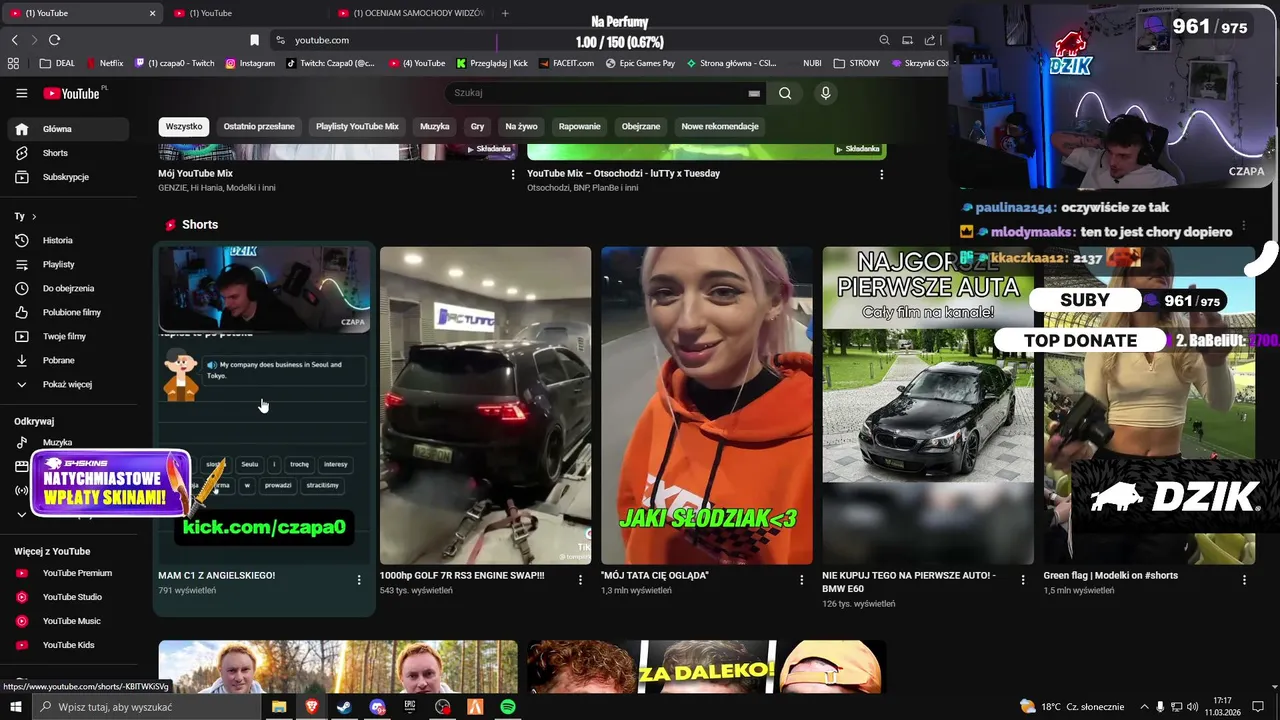The image size is (1280, 720).
Task: Open the Epic Games Pay bookmark
Action: pyautogui.click(x=640, y=63)
